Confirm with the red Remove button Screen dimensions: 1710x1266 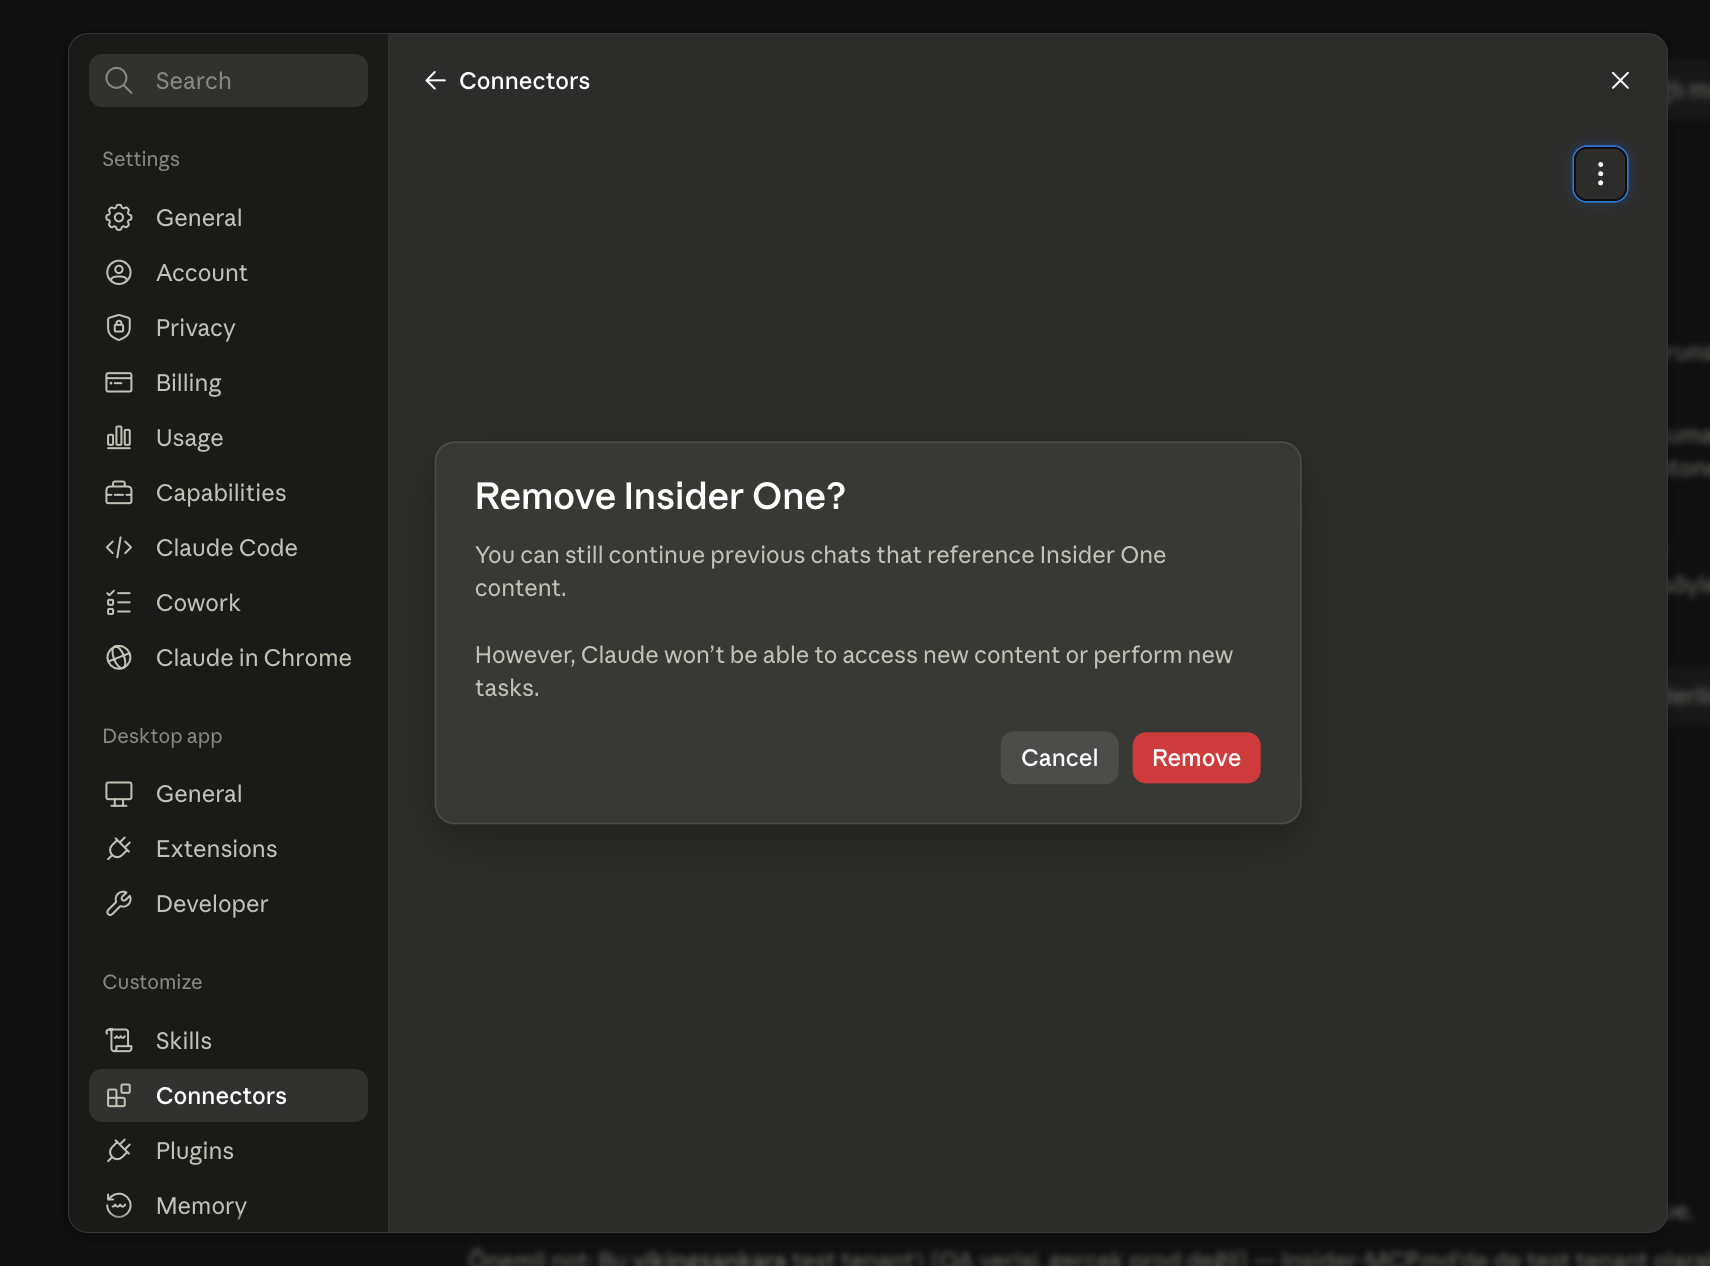click(1196, 758)
